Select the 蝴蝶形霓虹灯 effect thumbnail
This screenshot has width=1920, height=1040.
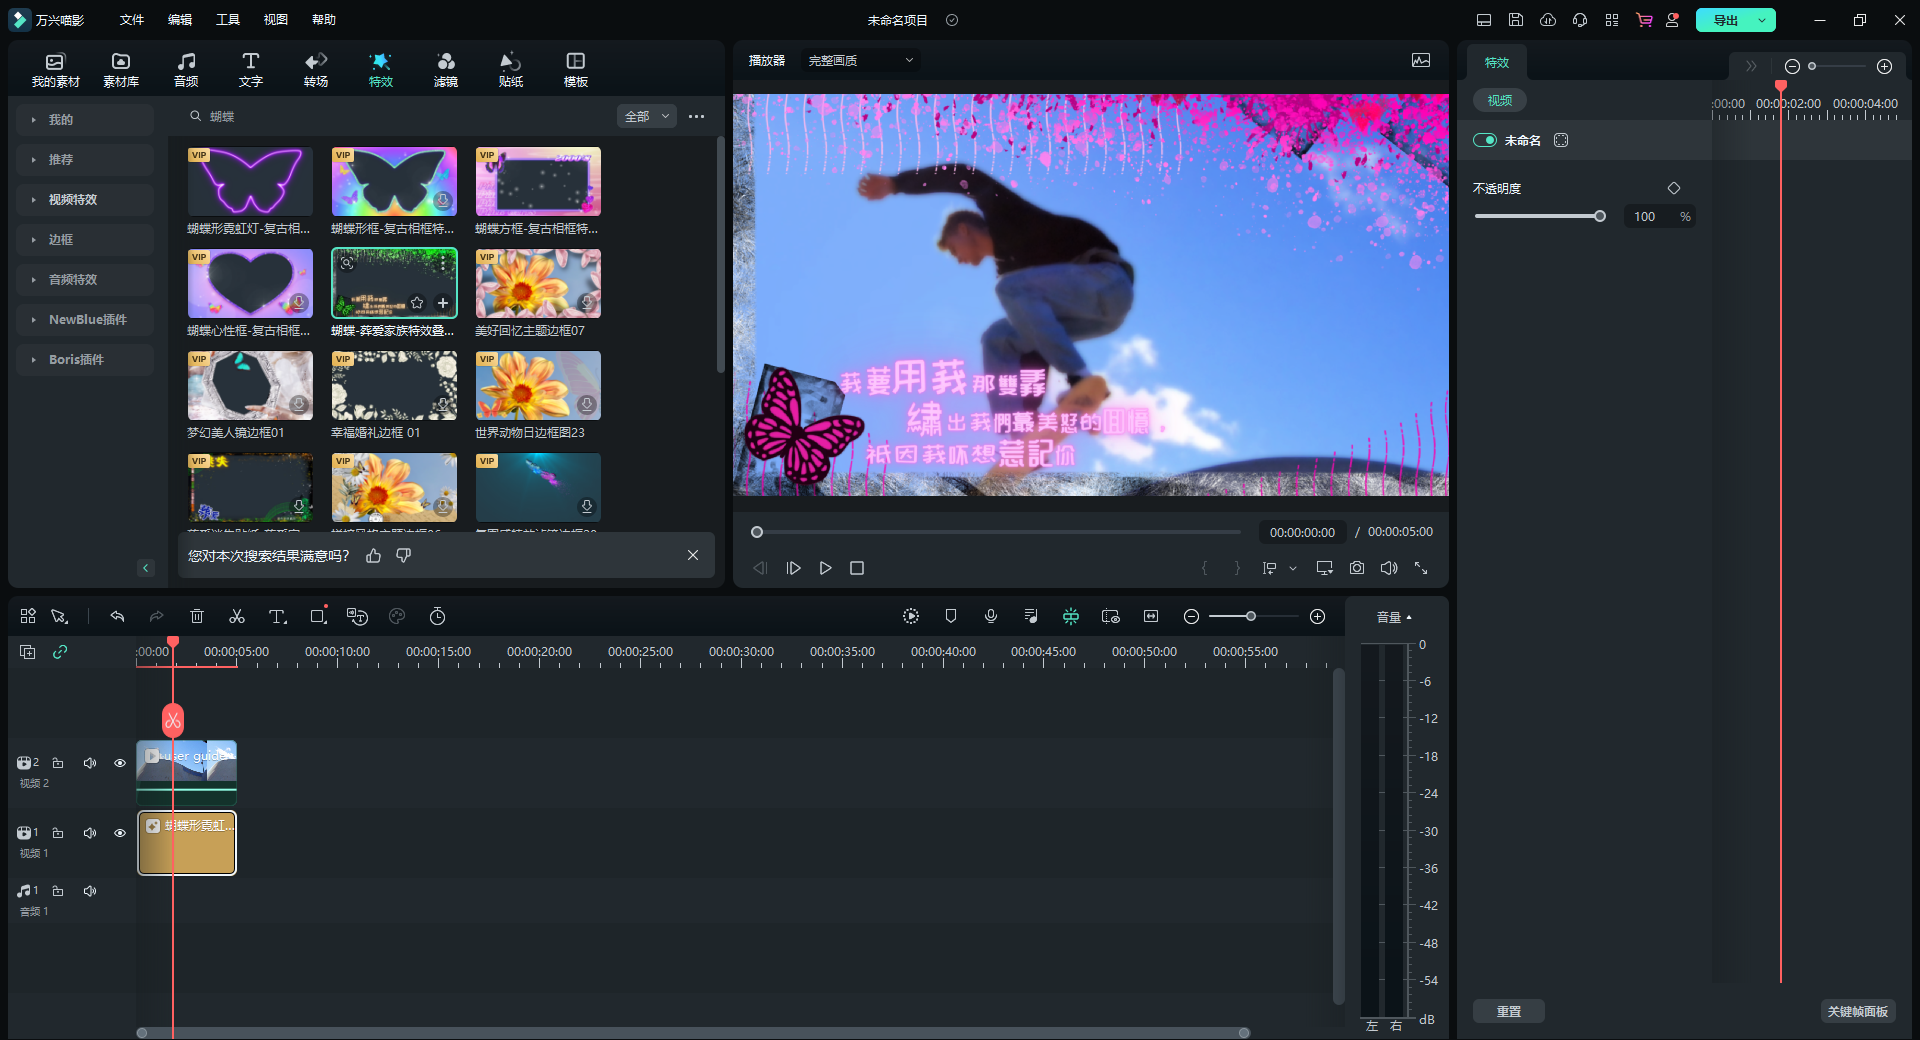250,182
